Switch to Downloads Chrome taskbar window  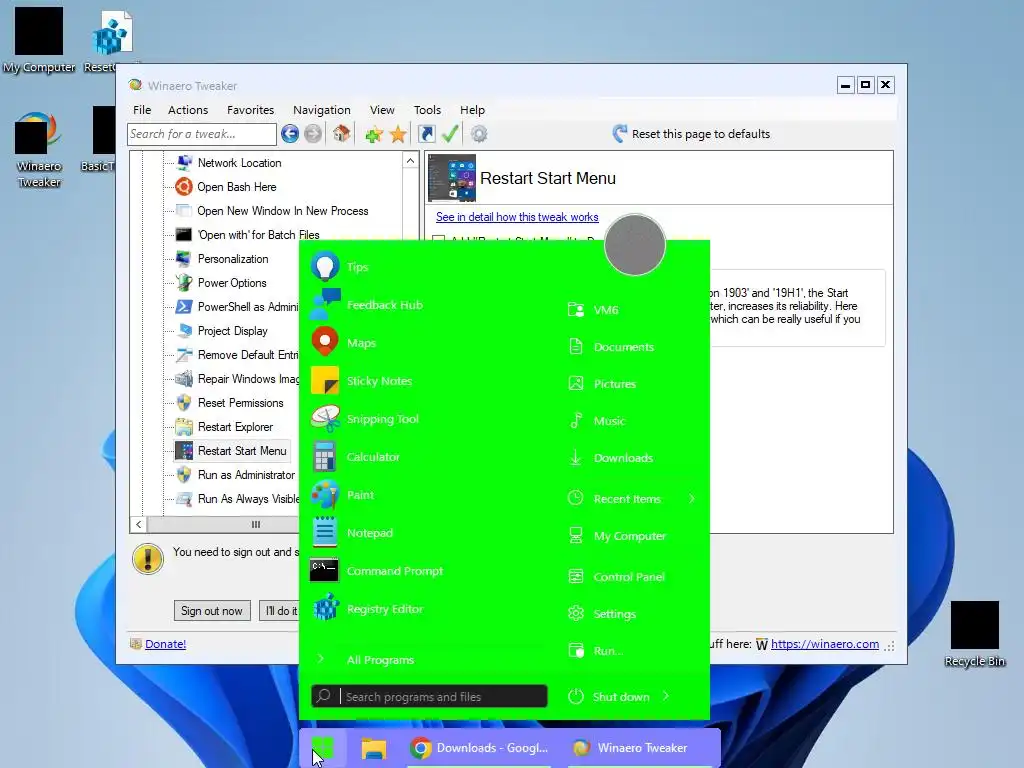point(479,748)
